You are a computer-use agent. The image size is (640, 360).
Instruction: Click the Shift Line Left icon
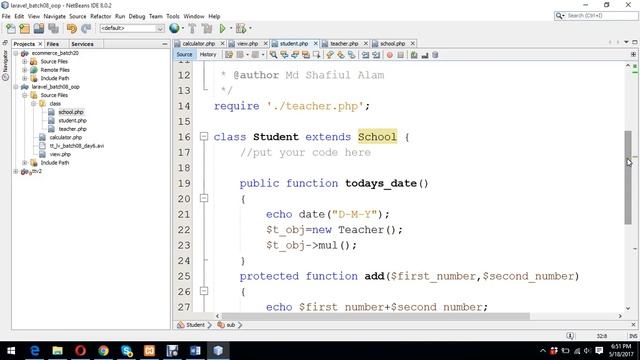tap(365, 55)
